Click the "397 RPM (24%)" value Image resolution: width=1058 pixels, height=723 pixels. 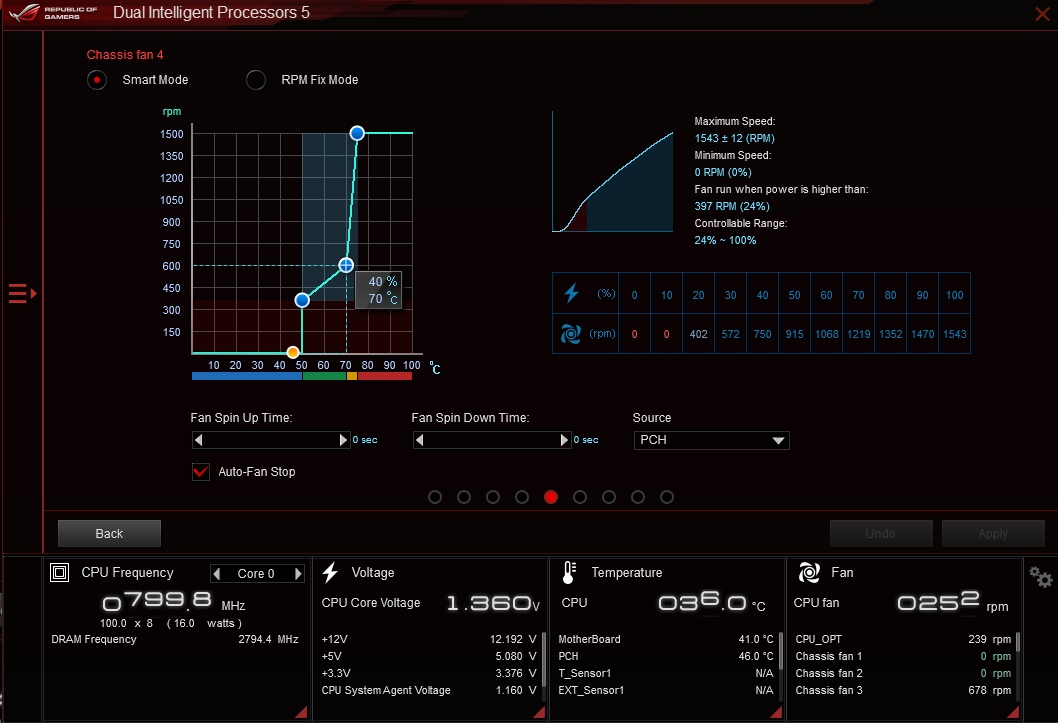[x=731, y=206]
